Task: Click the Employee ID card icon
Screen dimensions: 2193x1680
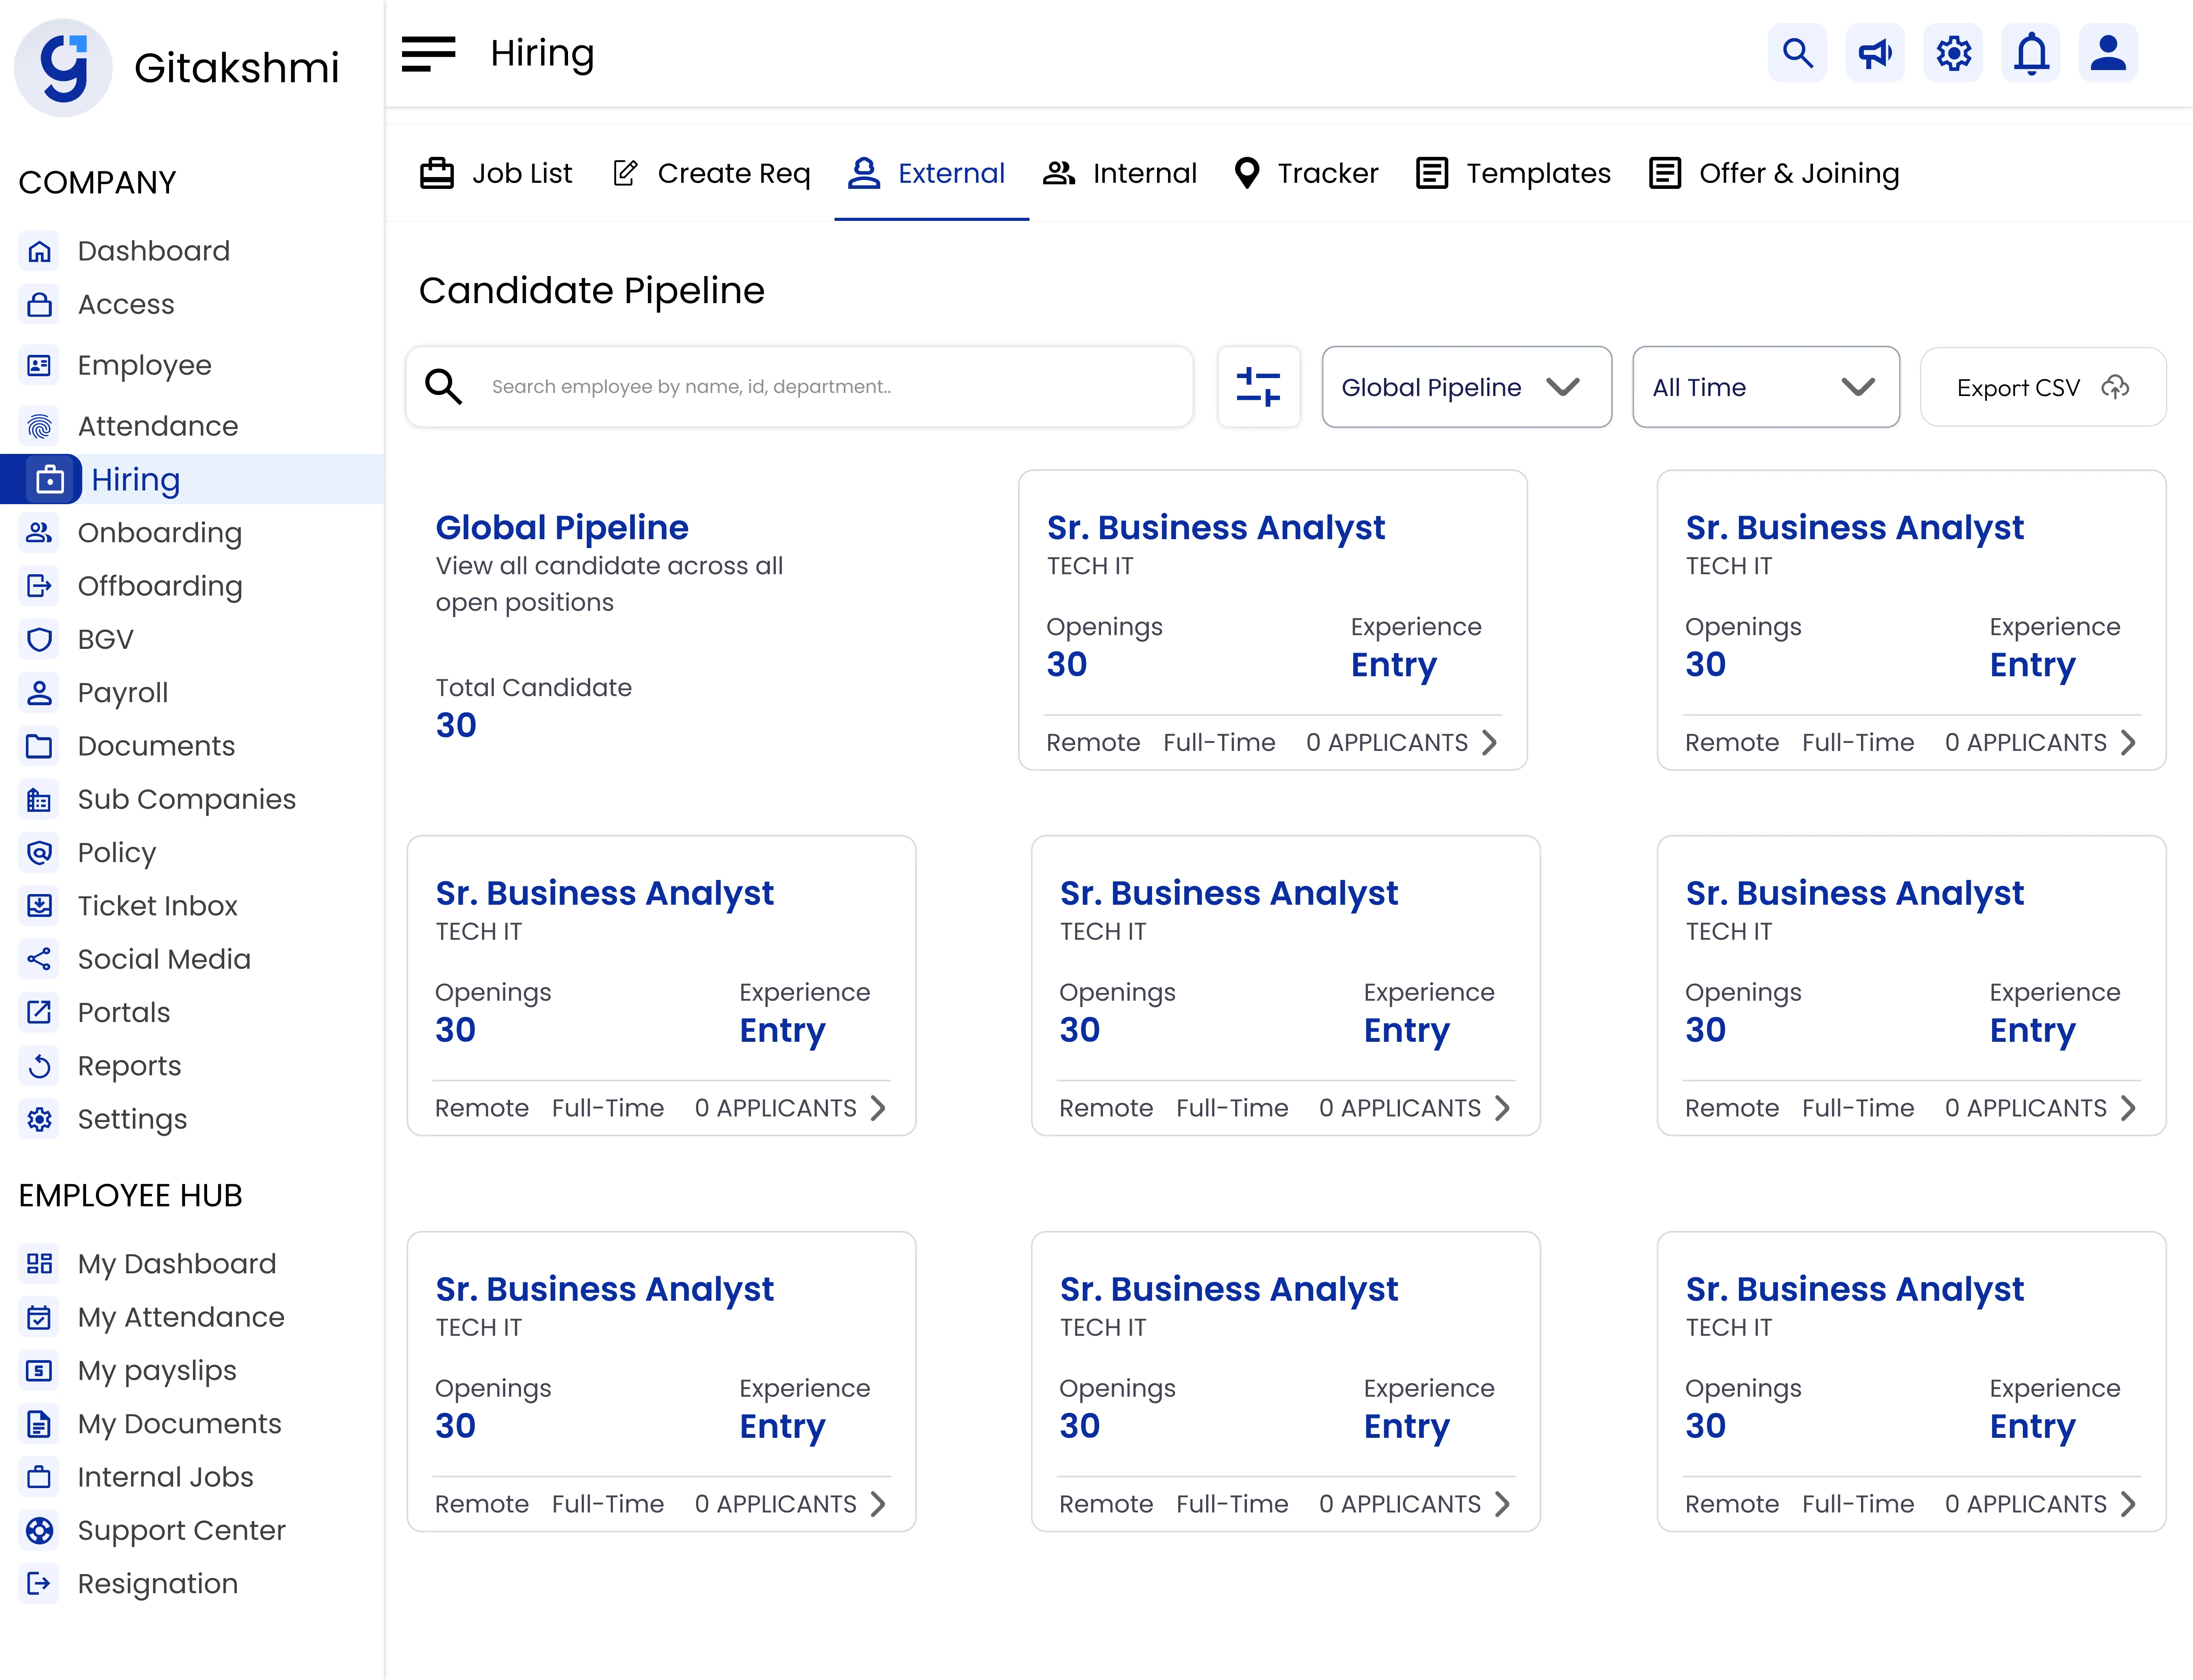Action: coord(39,365)
